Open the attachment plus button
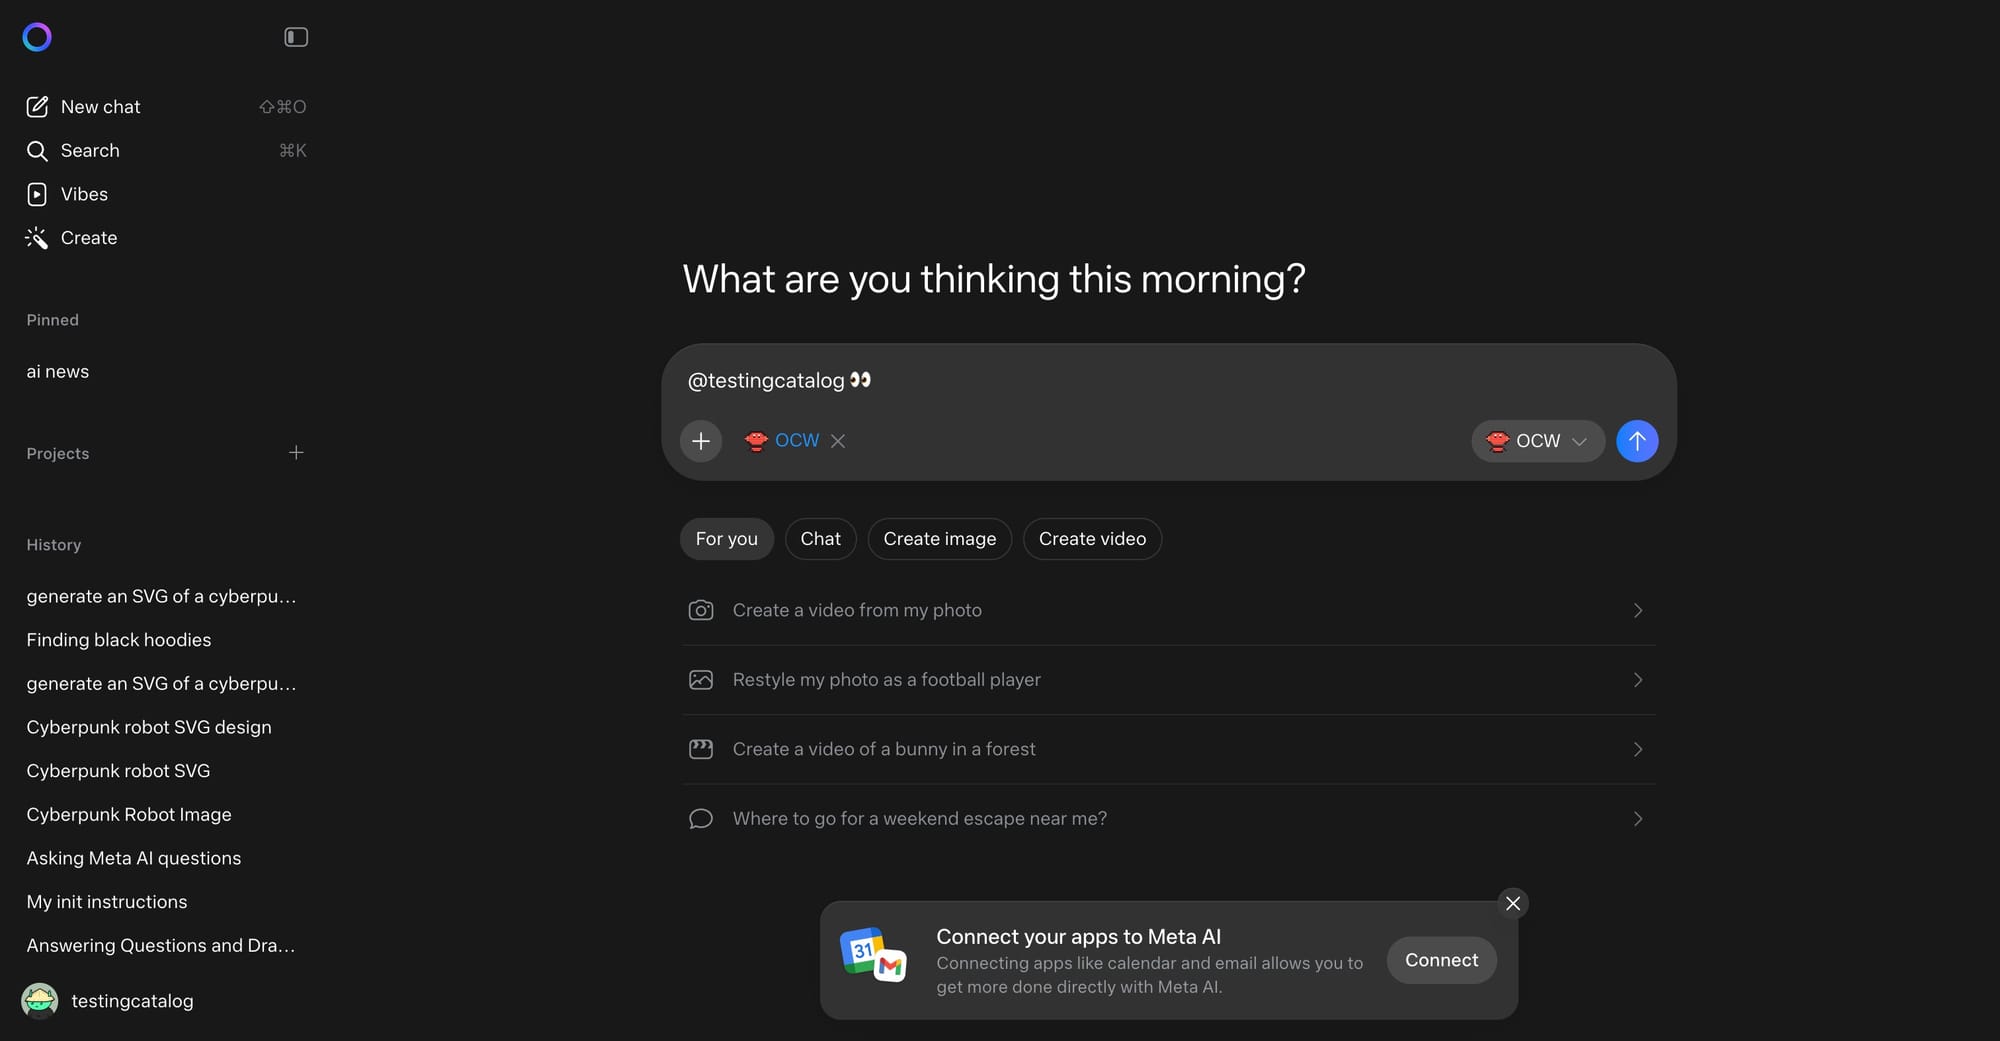Viewport: 2000px width, 1041px height. [701, 440]
